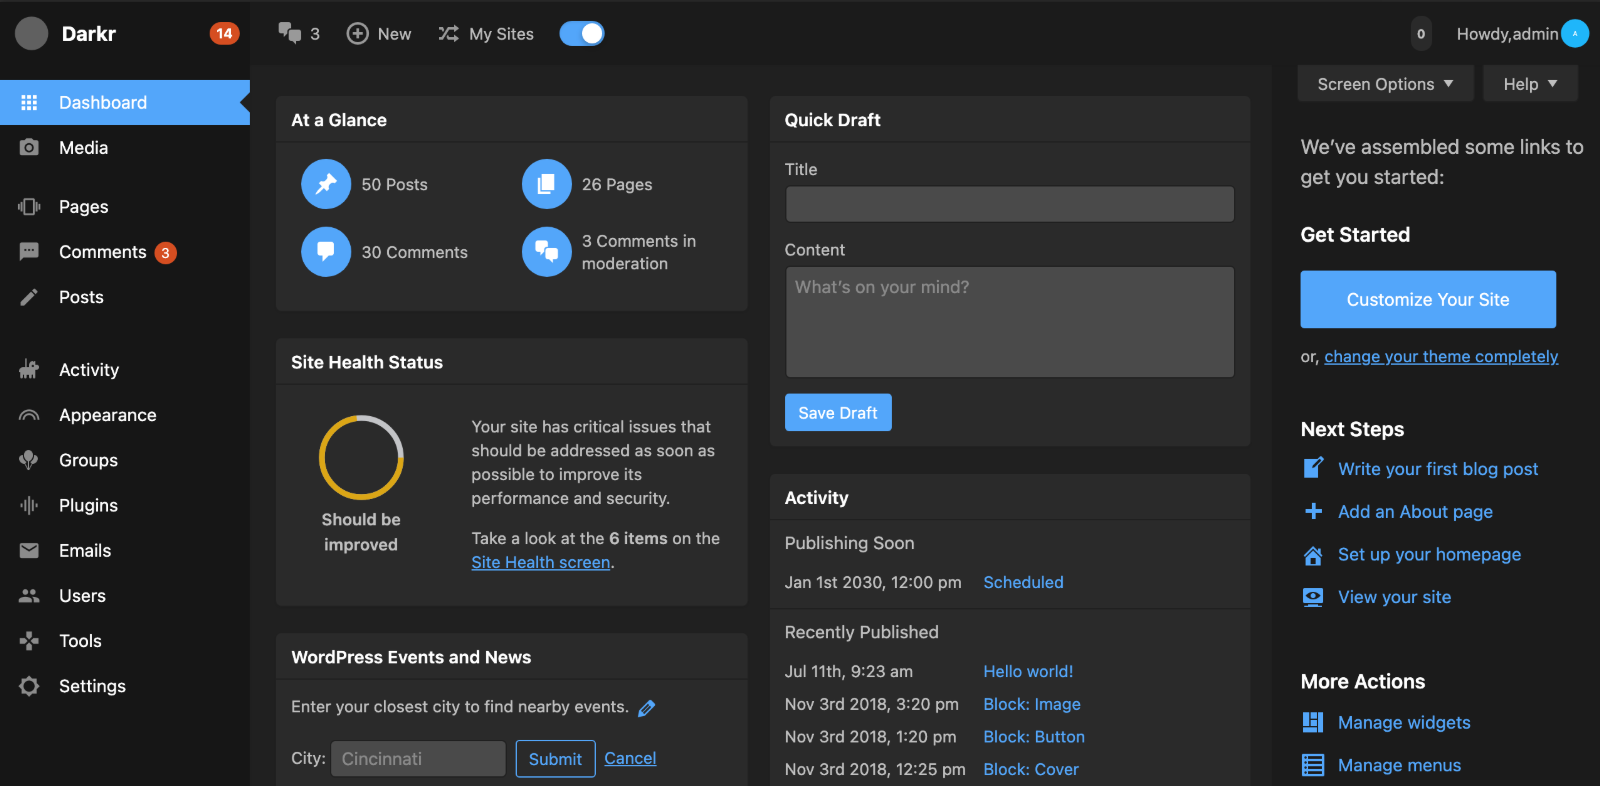Open the Media menu item
The width and height of the screenshot is (1600, 786).
125,148
